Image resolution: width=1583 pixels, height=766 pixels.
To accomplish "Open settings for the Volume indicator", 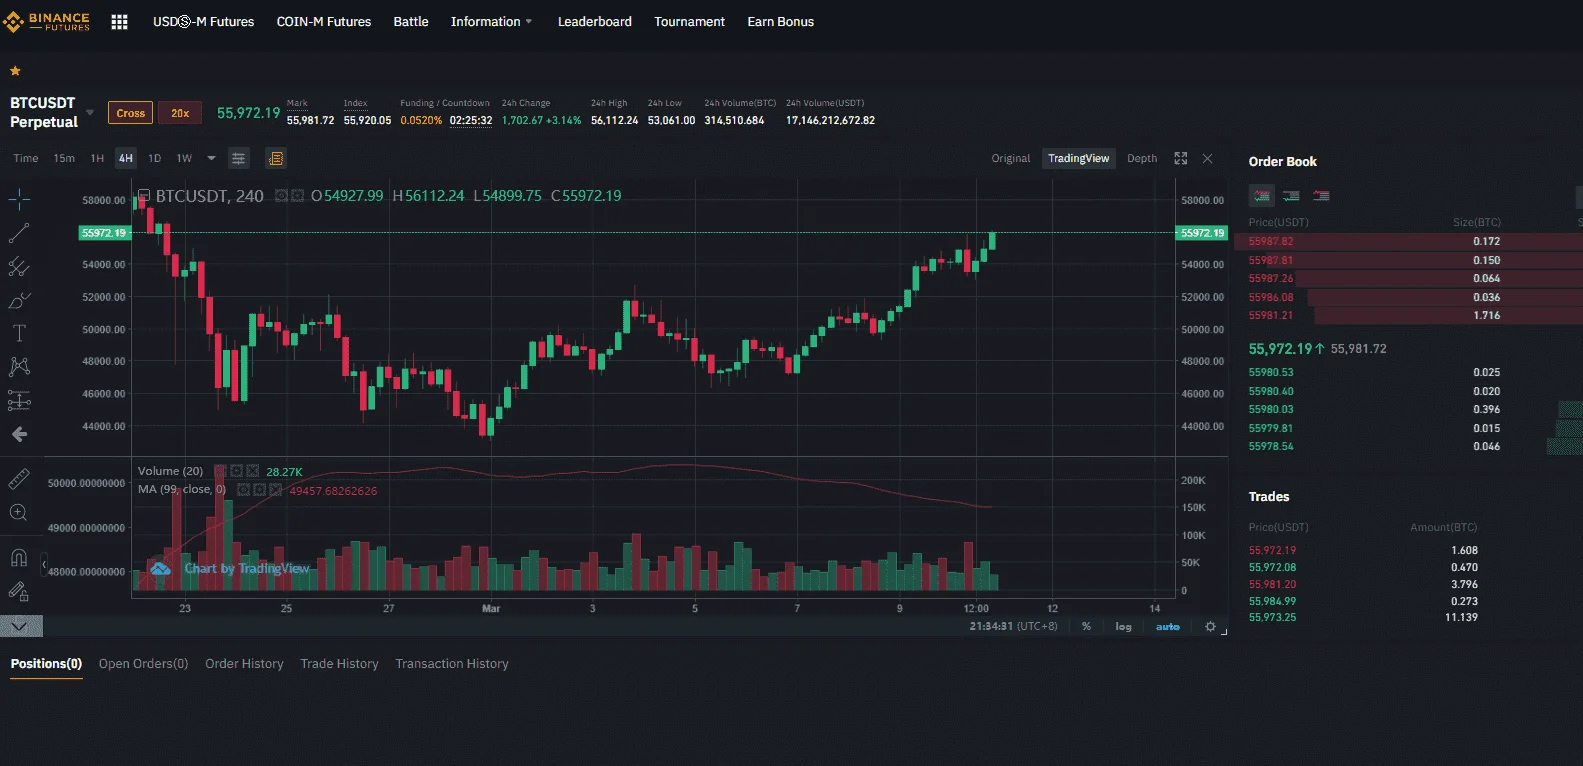I will pyautogui.click(x=237, y=471).
